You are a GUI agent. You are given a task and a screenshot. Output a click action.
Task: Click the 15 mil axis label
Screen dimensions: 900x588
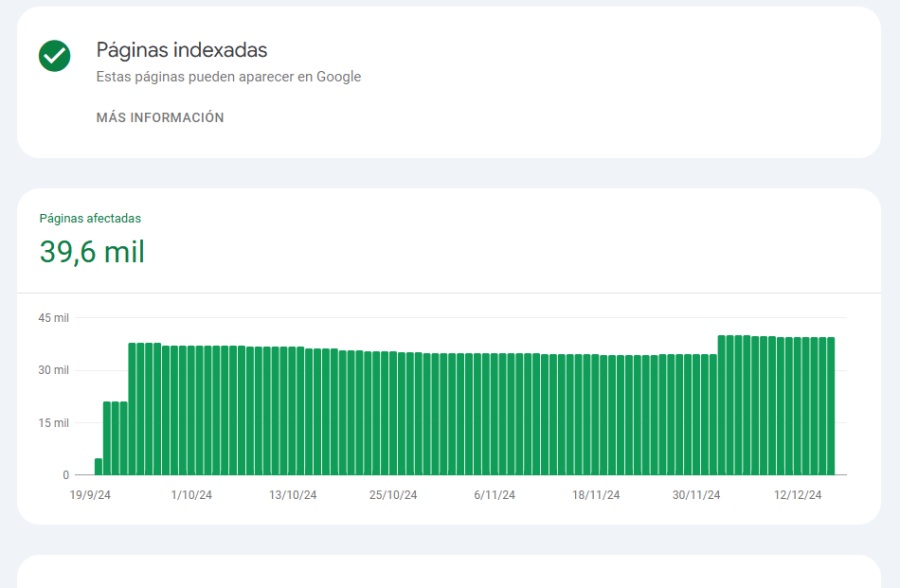point(53,423)
